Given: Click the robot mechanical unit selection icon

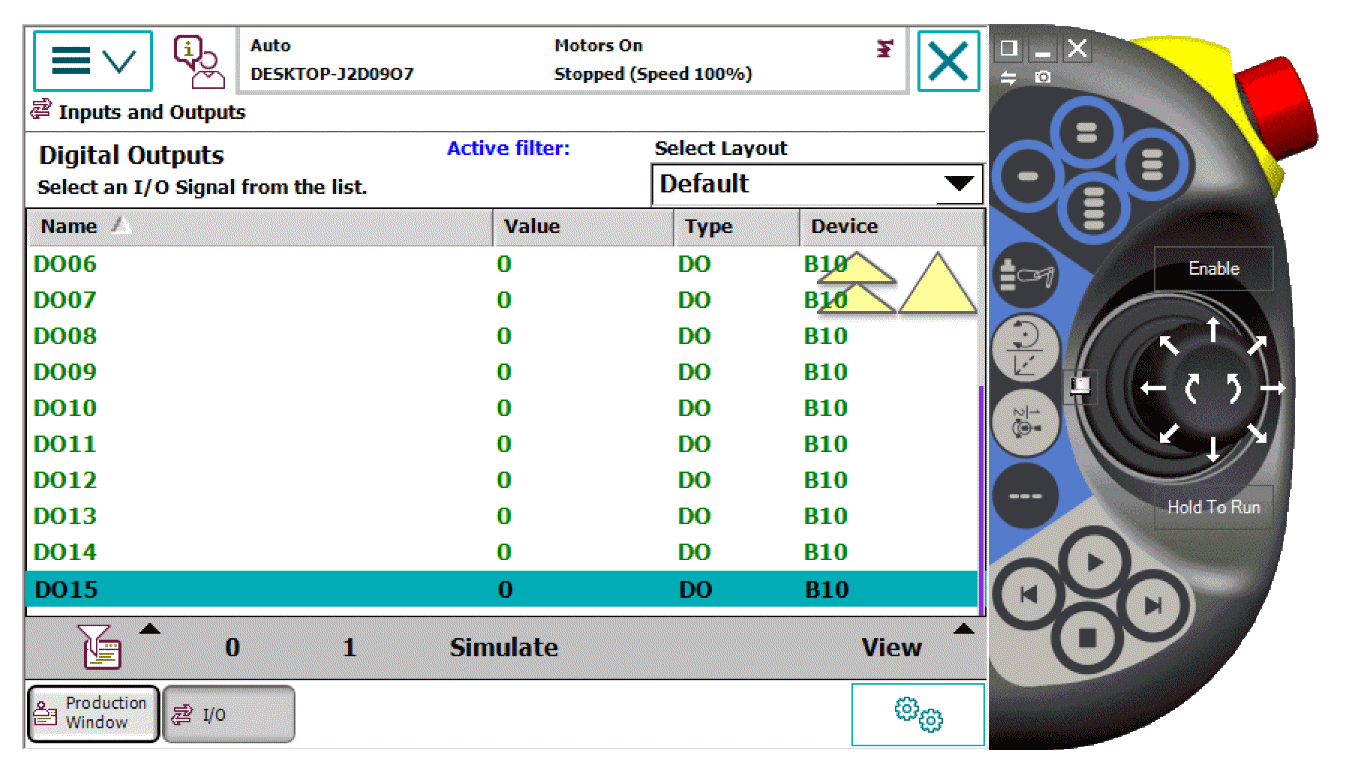Looking at the screenshot, I should click(1026, 274).
